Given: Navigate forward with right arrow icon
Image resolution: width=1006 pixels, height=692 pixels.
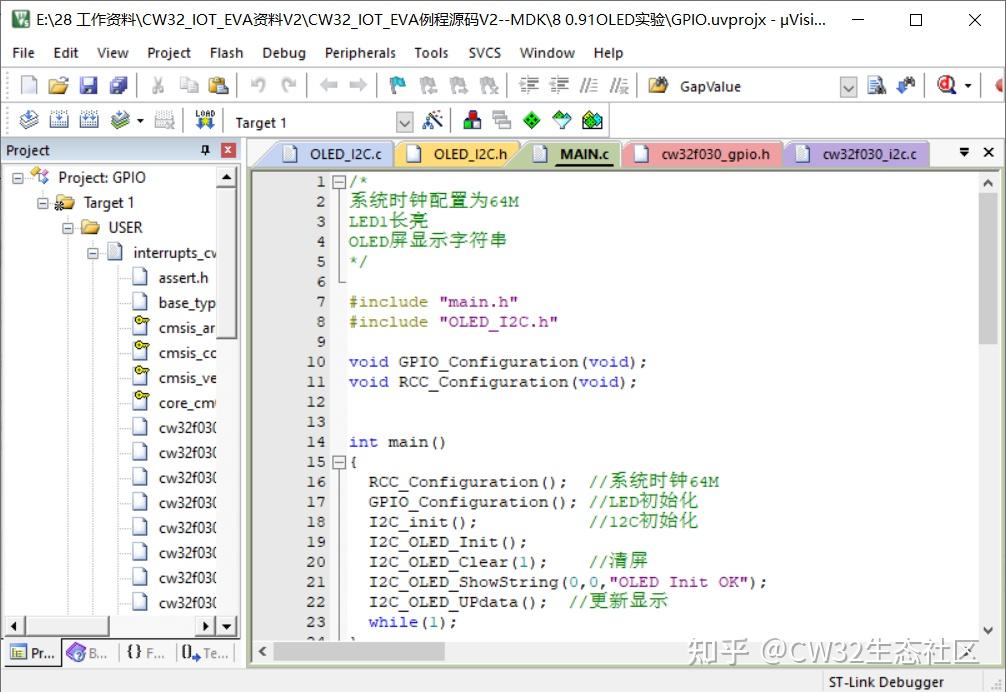Looking at the screenshot, I should pyautogui.click(x=358, y=85).
